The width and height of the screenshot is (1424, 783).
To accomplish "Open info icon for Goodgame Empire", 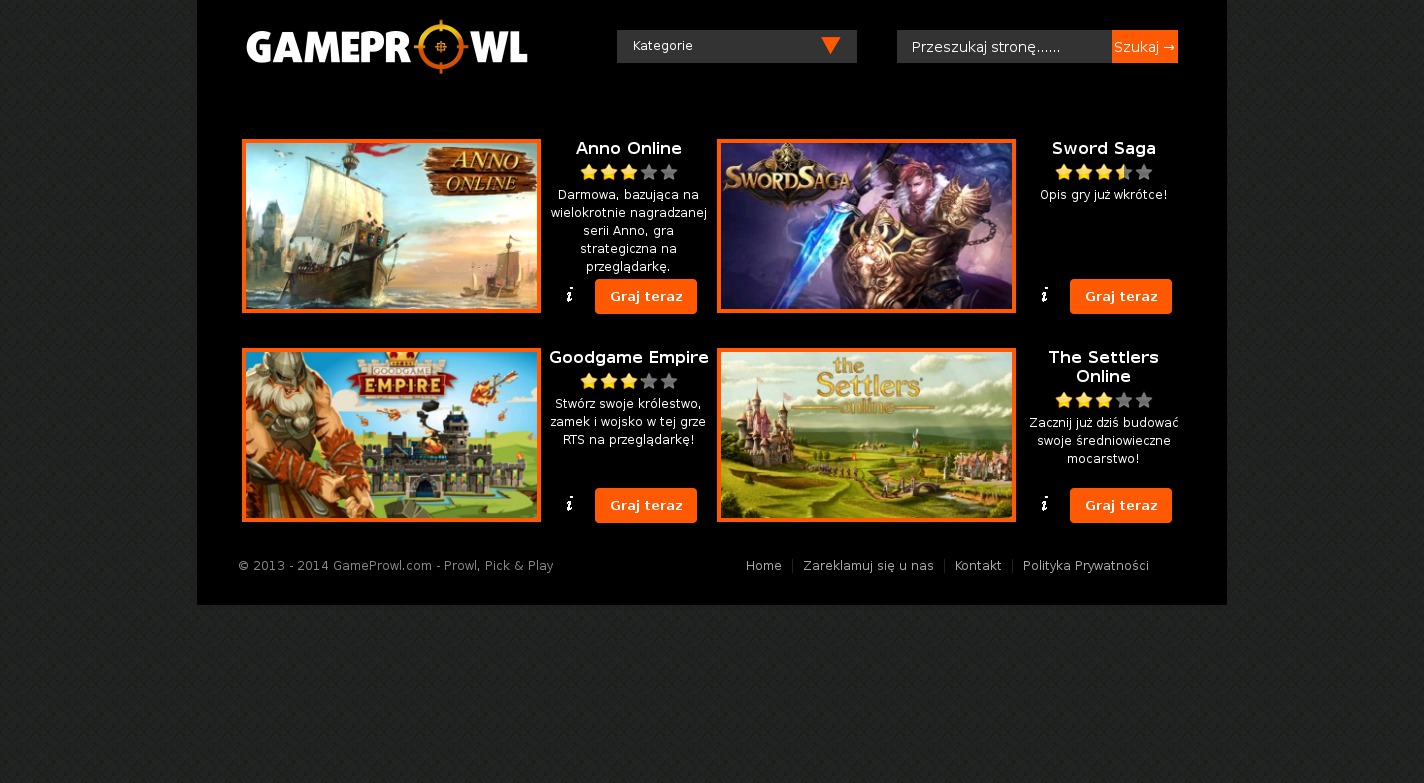I will [570, 504].
